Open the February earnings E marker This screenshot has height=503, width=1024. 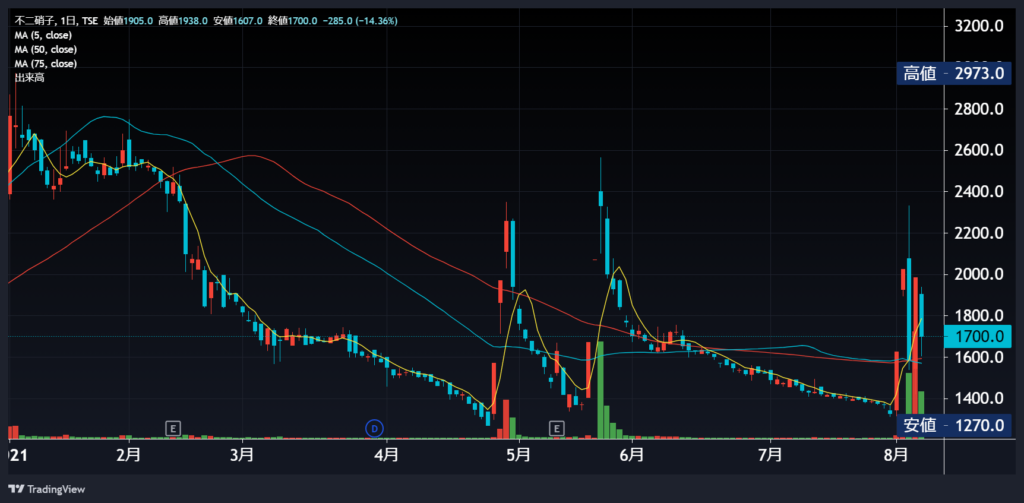coord(172,429)
